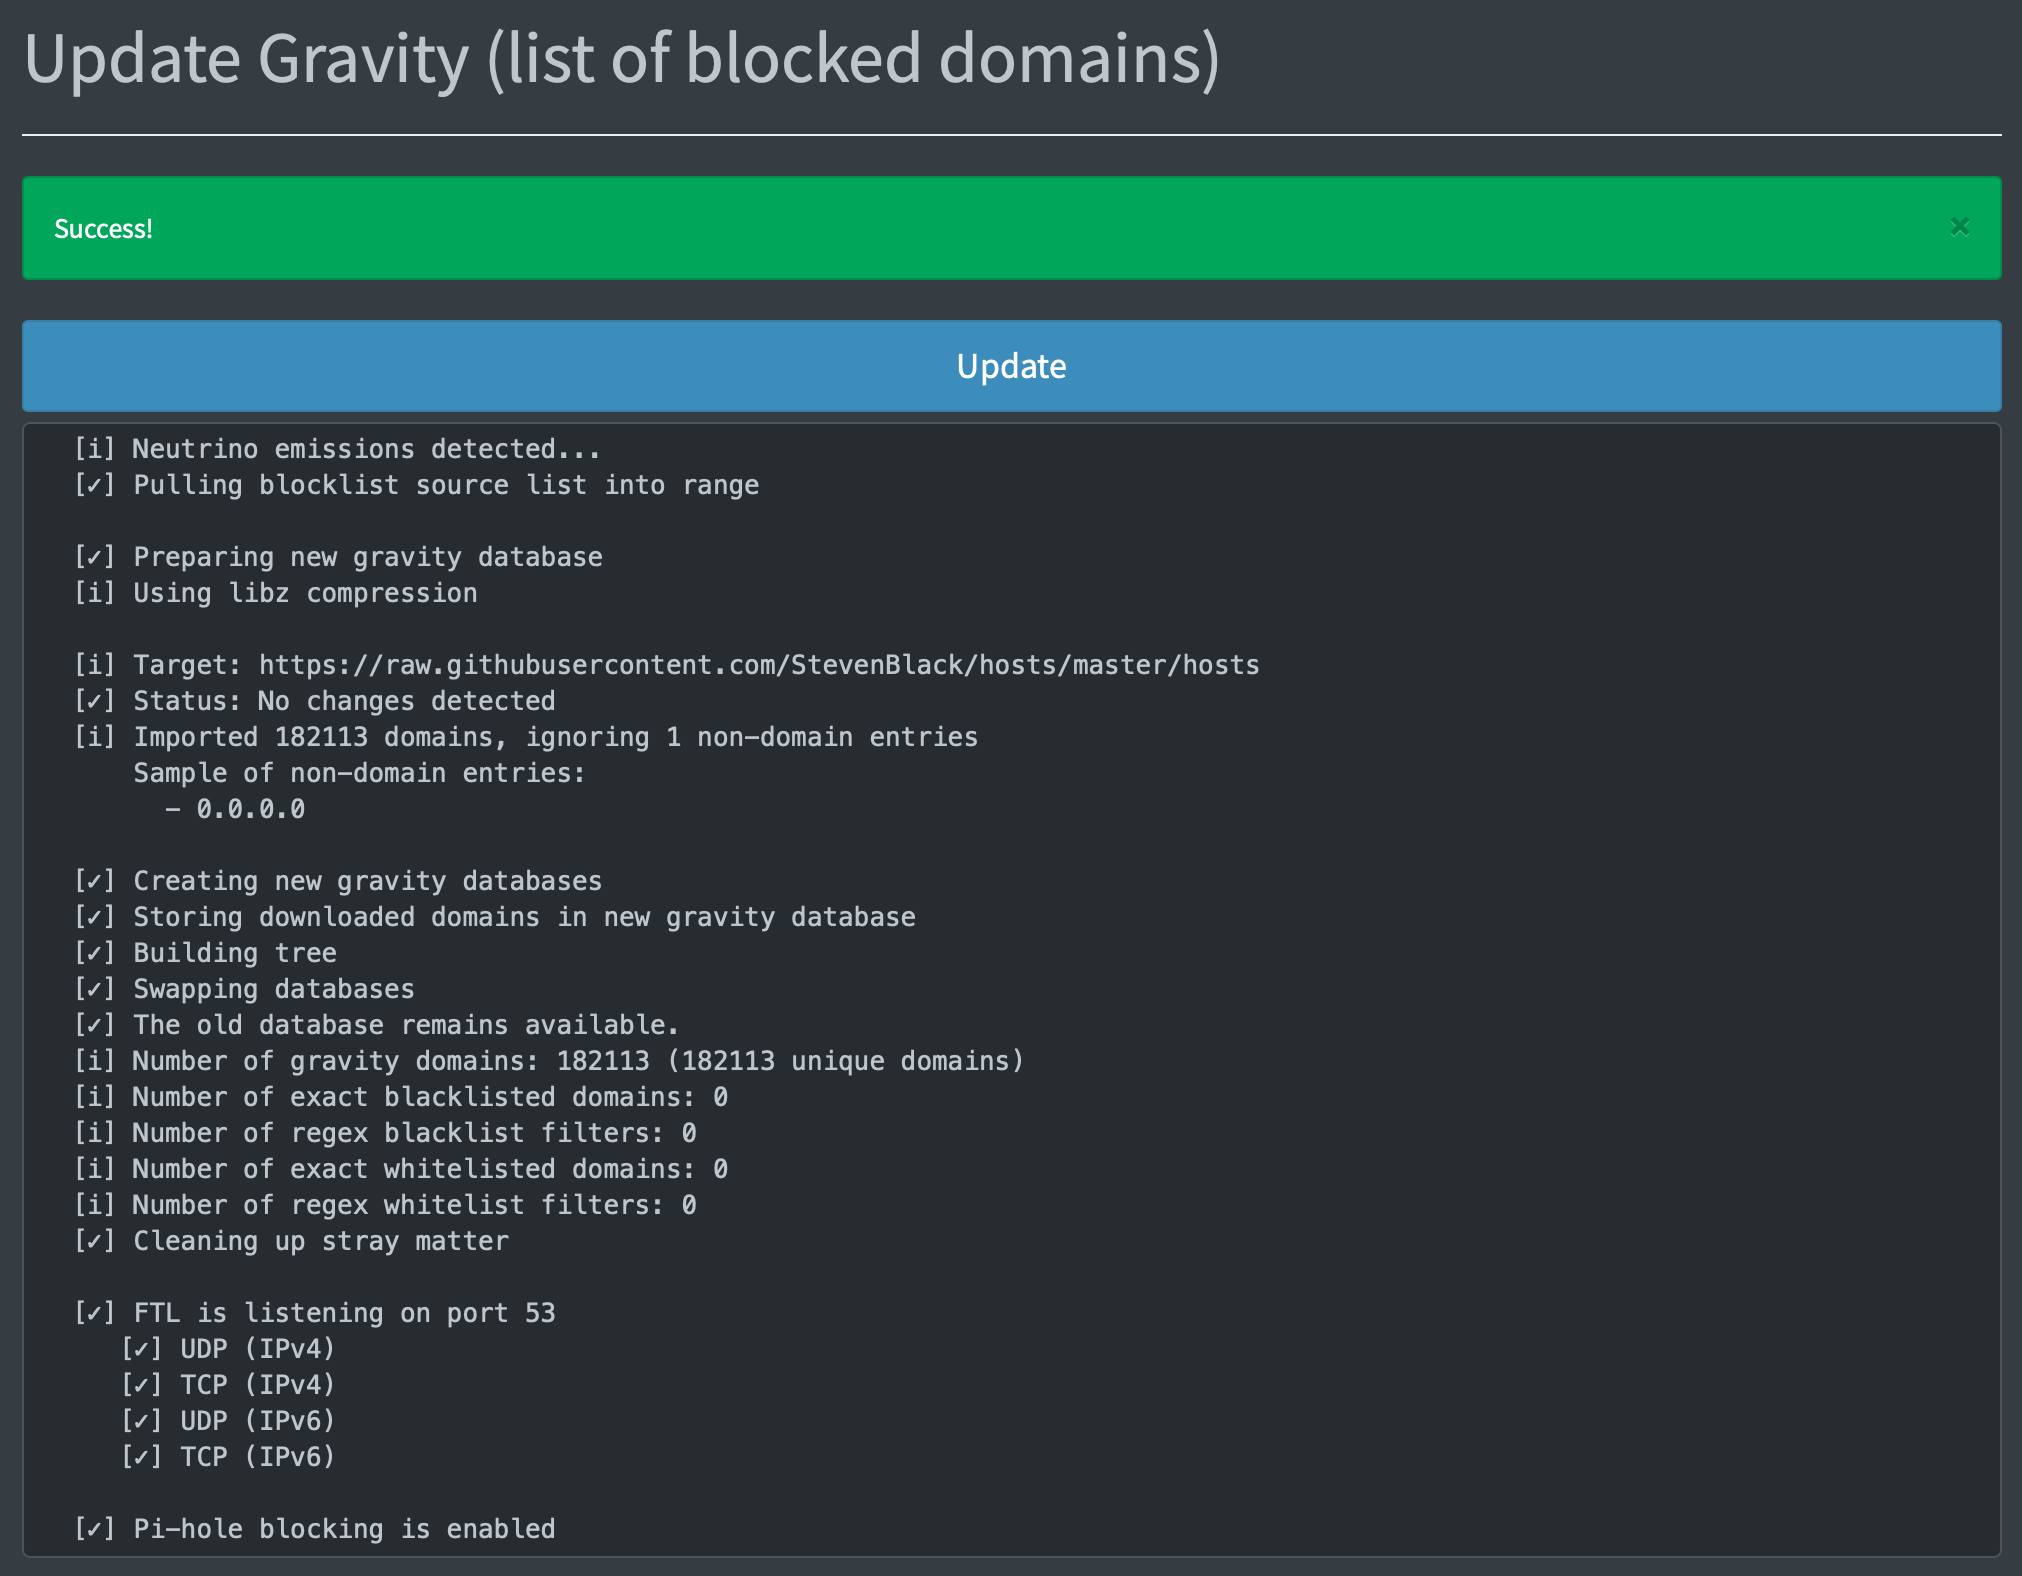Click the 'UDP (IPv4)' status line
Screen dimensions: 2022x1576
tap(228, 1349)
